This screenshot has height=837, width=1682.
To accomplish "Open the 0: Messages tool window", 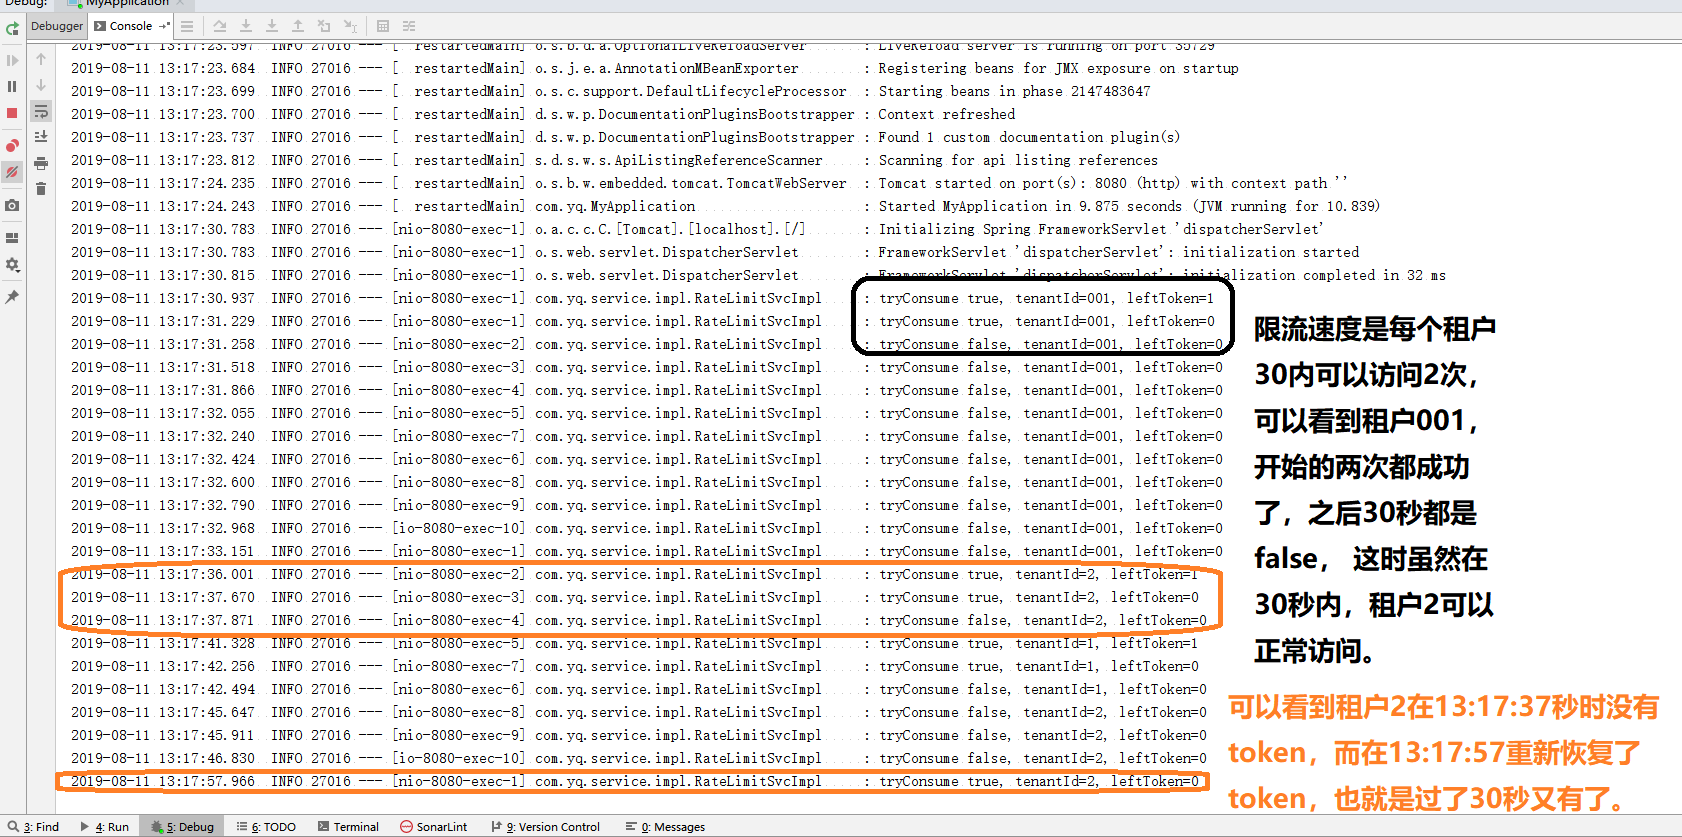I will pyautogui.click(x=665, y=827).
